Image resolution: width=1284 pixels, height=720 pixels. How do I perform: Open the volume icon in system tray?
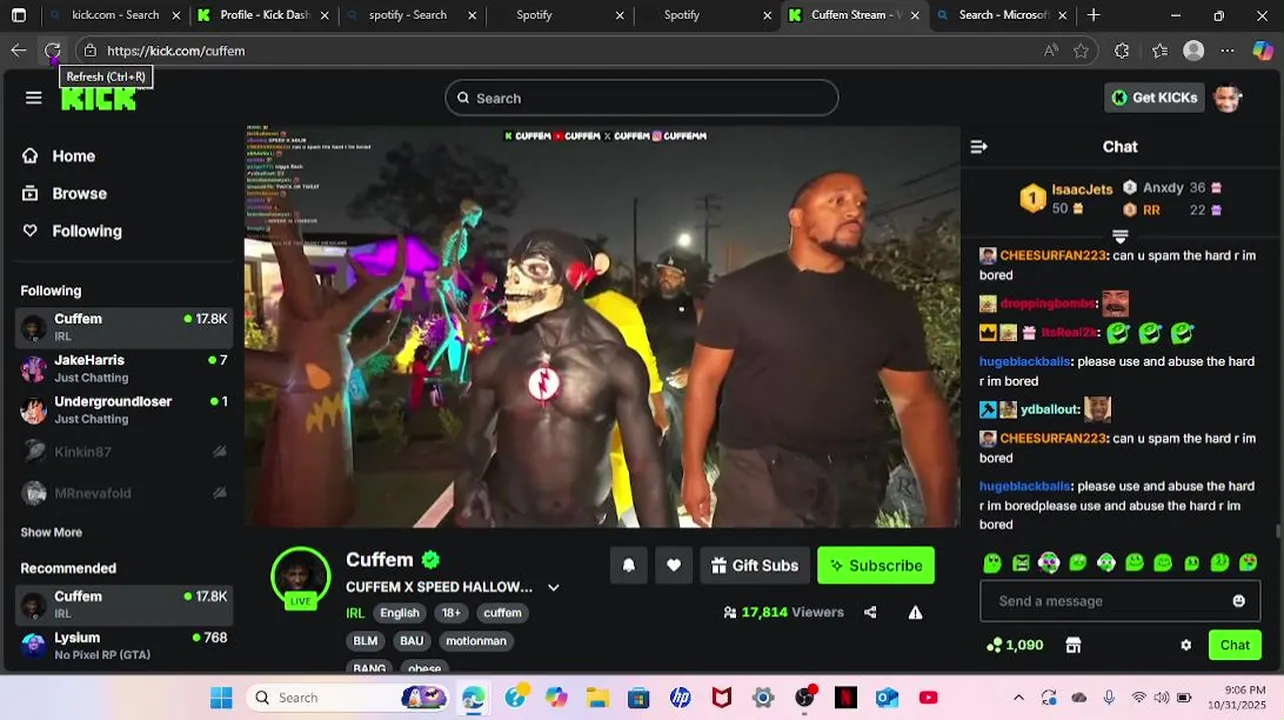click(1162, 697)
